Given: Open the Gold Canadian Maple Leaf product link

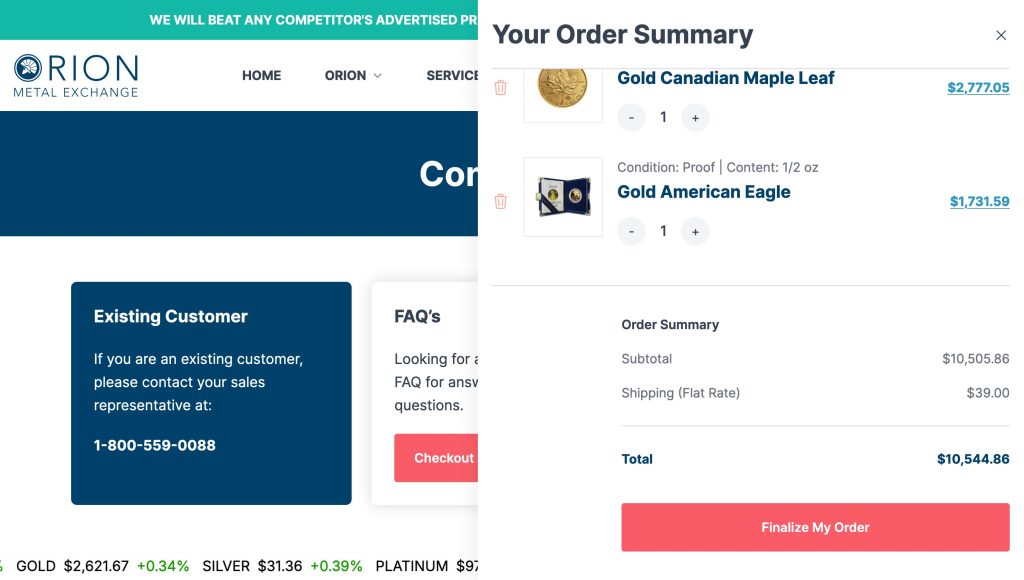Looking at the screenshot, I should [726, 78].
